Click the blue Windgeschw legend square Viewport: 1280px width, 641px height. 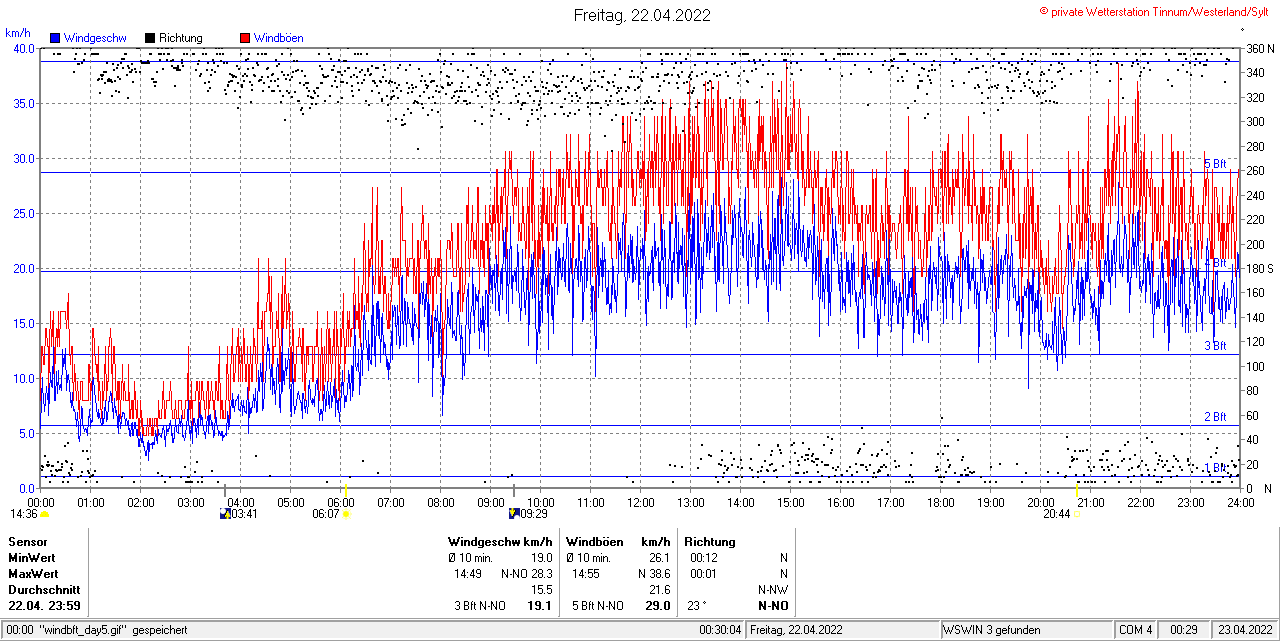(55, 38)
